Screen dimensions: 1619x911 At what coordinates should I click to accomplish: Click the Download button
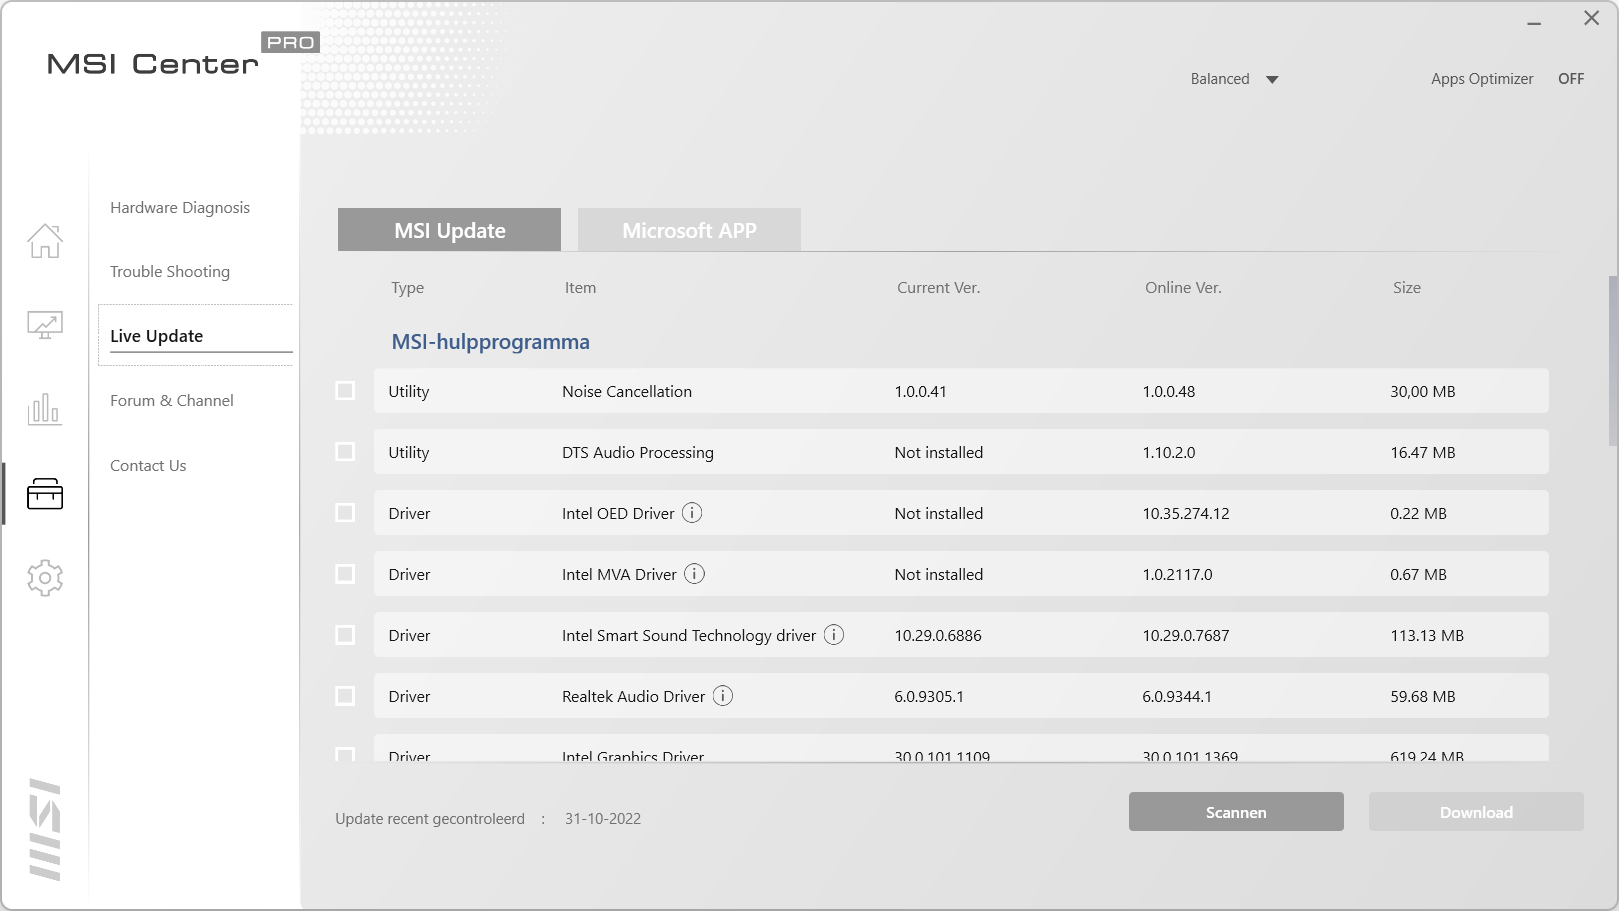point(1475,812)
